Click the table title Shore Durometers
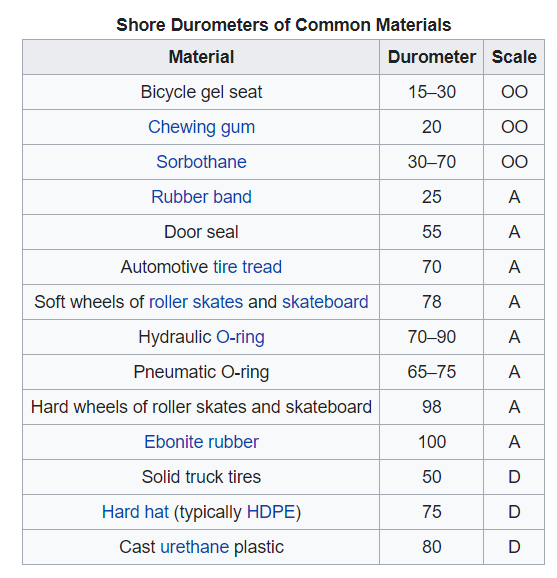Screen dimensions: 557x578 coord(283,25)
